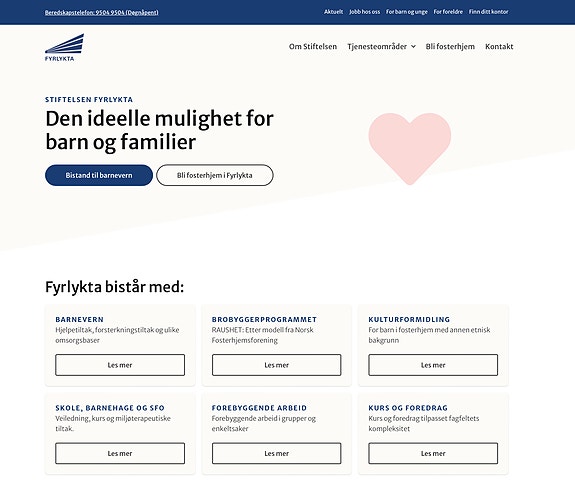Open the For barn og unge link

[407, 12]
